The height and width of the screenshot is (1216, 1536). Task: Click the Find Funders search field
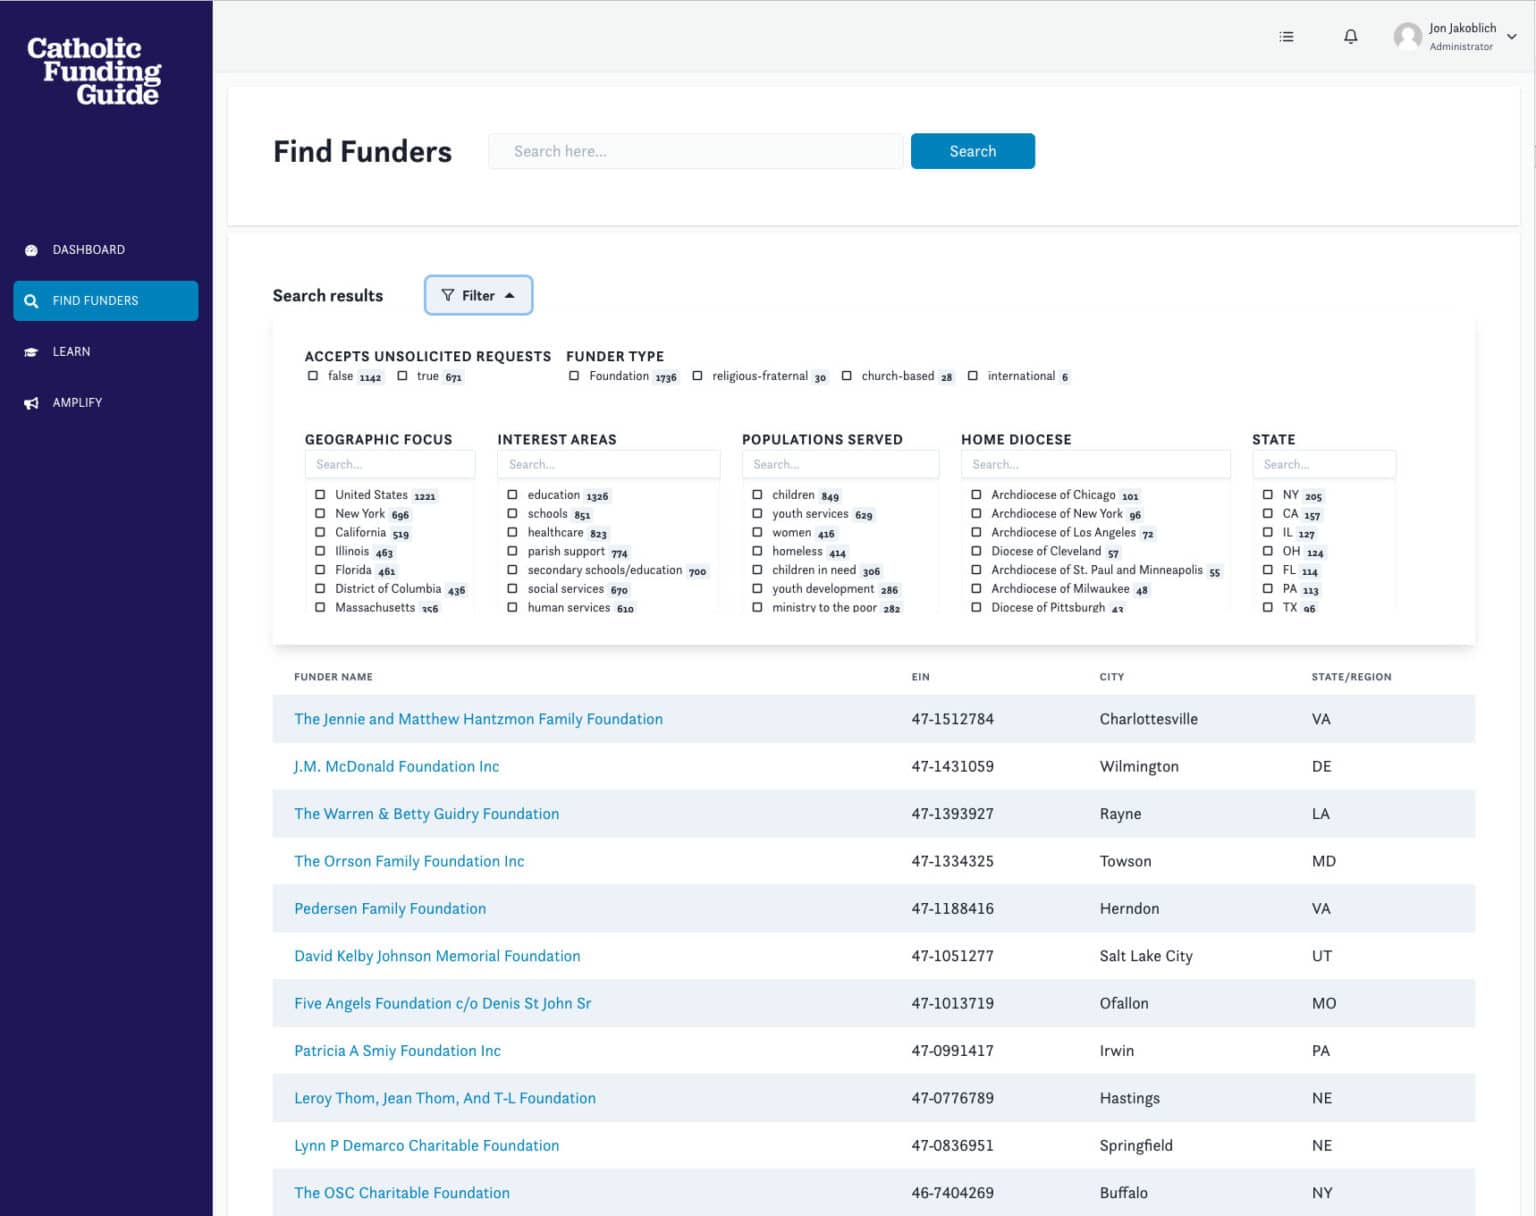(696, 151)
